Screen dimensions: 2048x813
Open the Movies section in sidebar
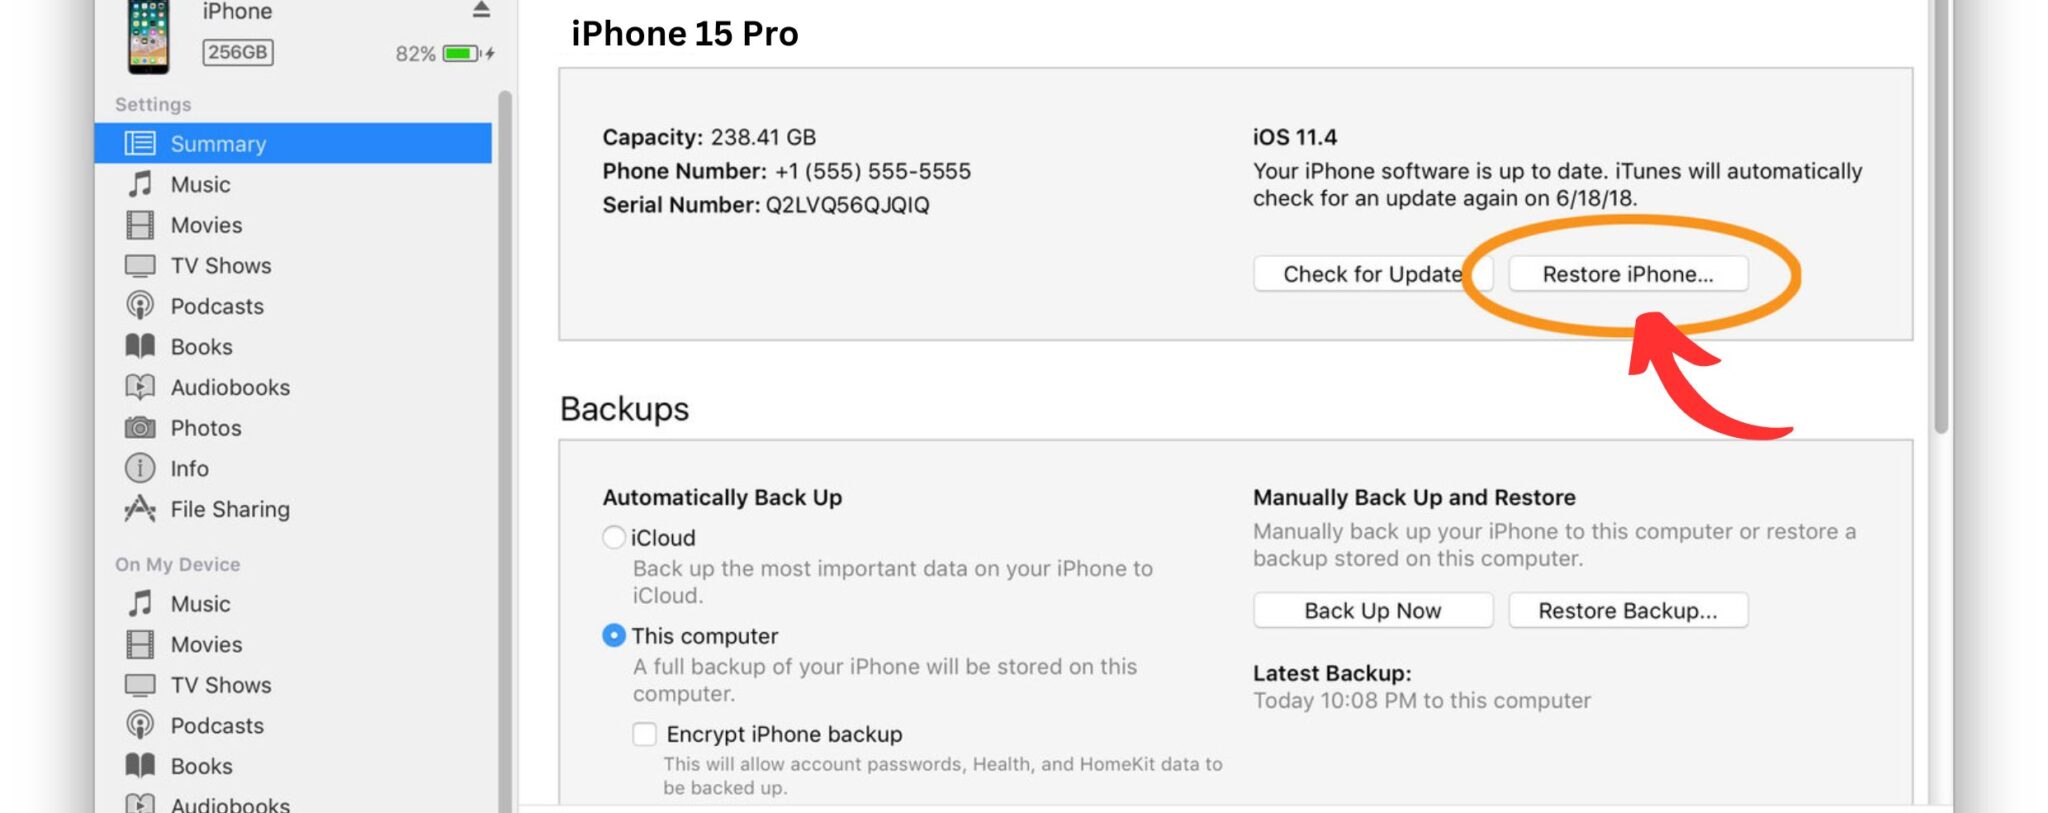[140, 224]
